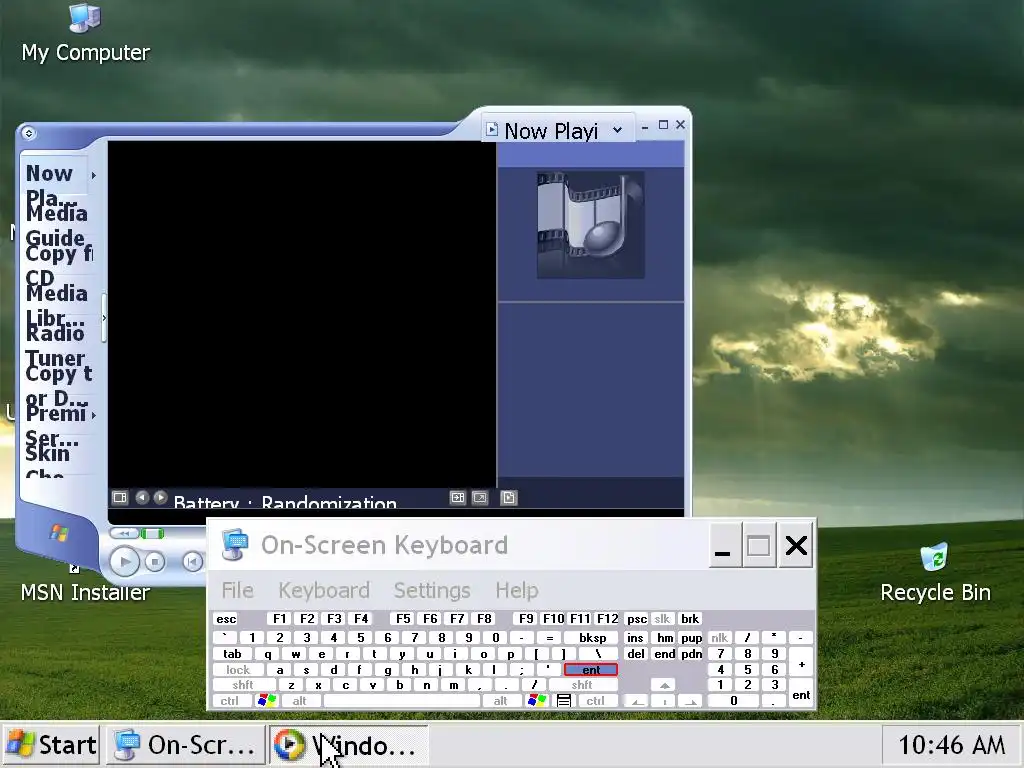Open the Media Library sidebar tab
1024x768 pixels.
pos(56,305)
